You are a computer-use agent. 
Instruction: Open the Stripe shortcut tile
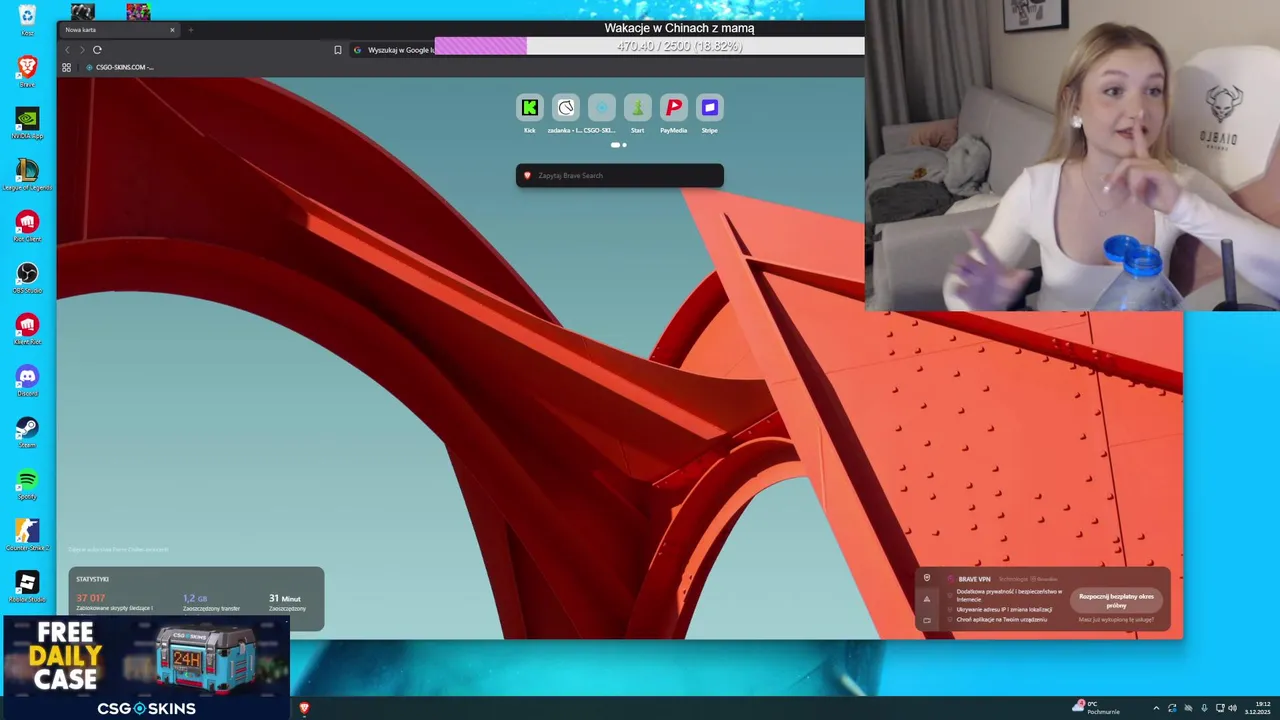(x=709, y=108)
